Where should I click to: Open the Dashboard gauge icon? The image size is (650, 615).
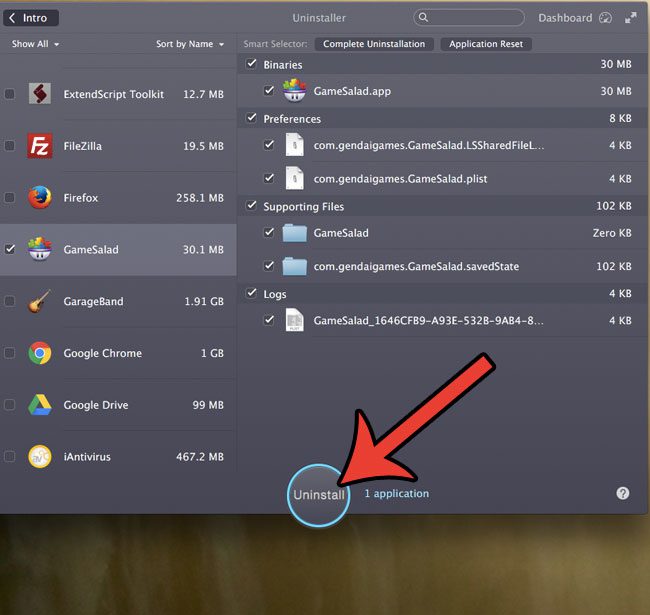pyautogui.click(x=605, y=18)
